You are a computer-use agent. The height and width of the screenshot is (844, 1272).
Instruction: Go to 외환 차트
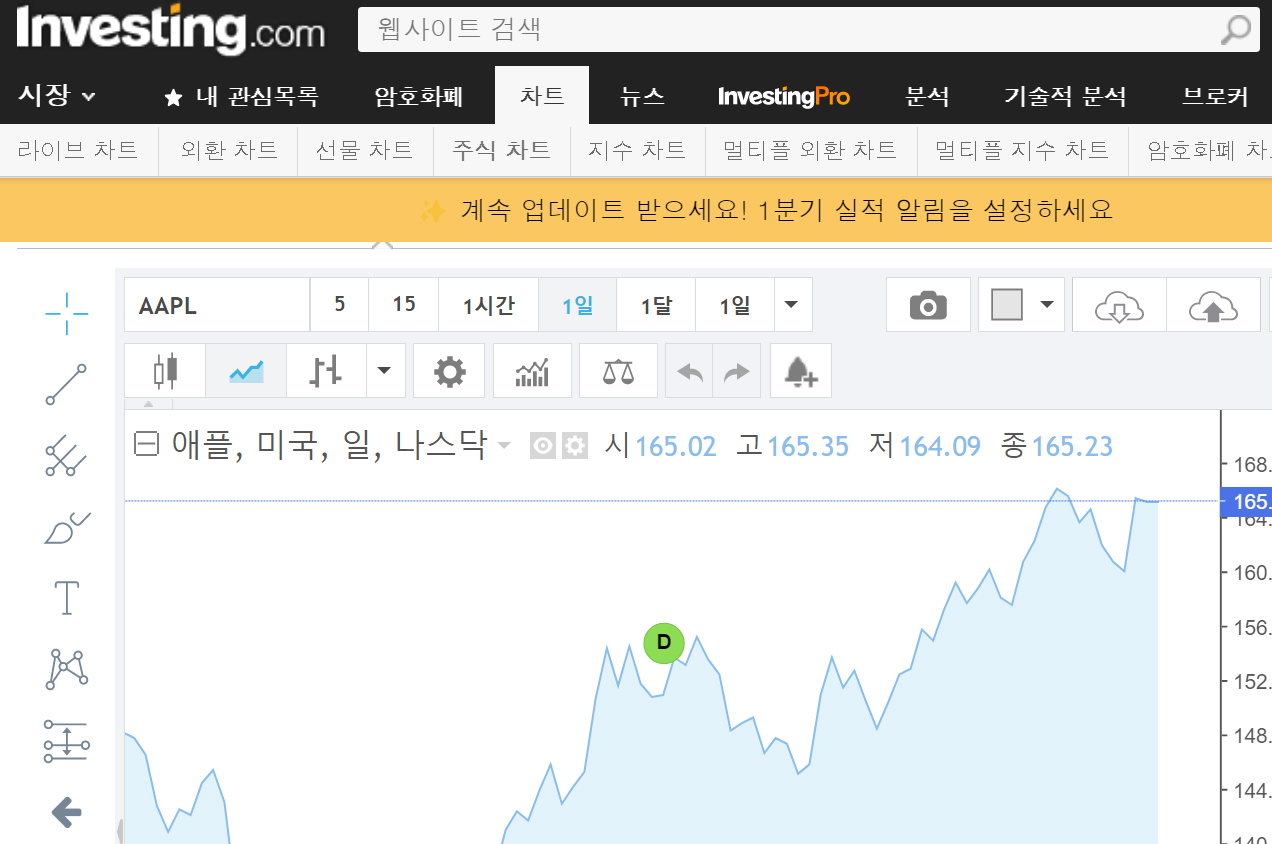229,150
